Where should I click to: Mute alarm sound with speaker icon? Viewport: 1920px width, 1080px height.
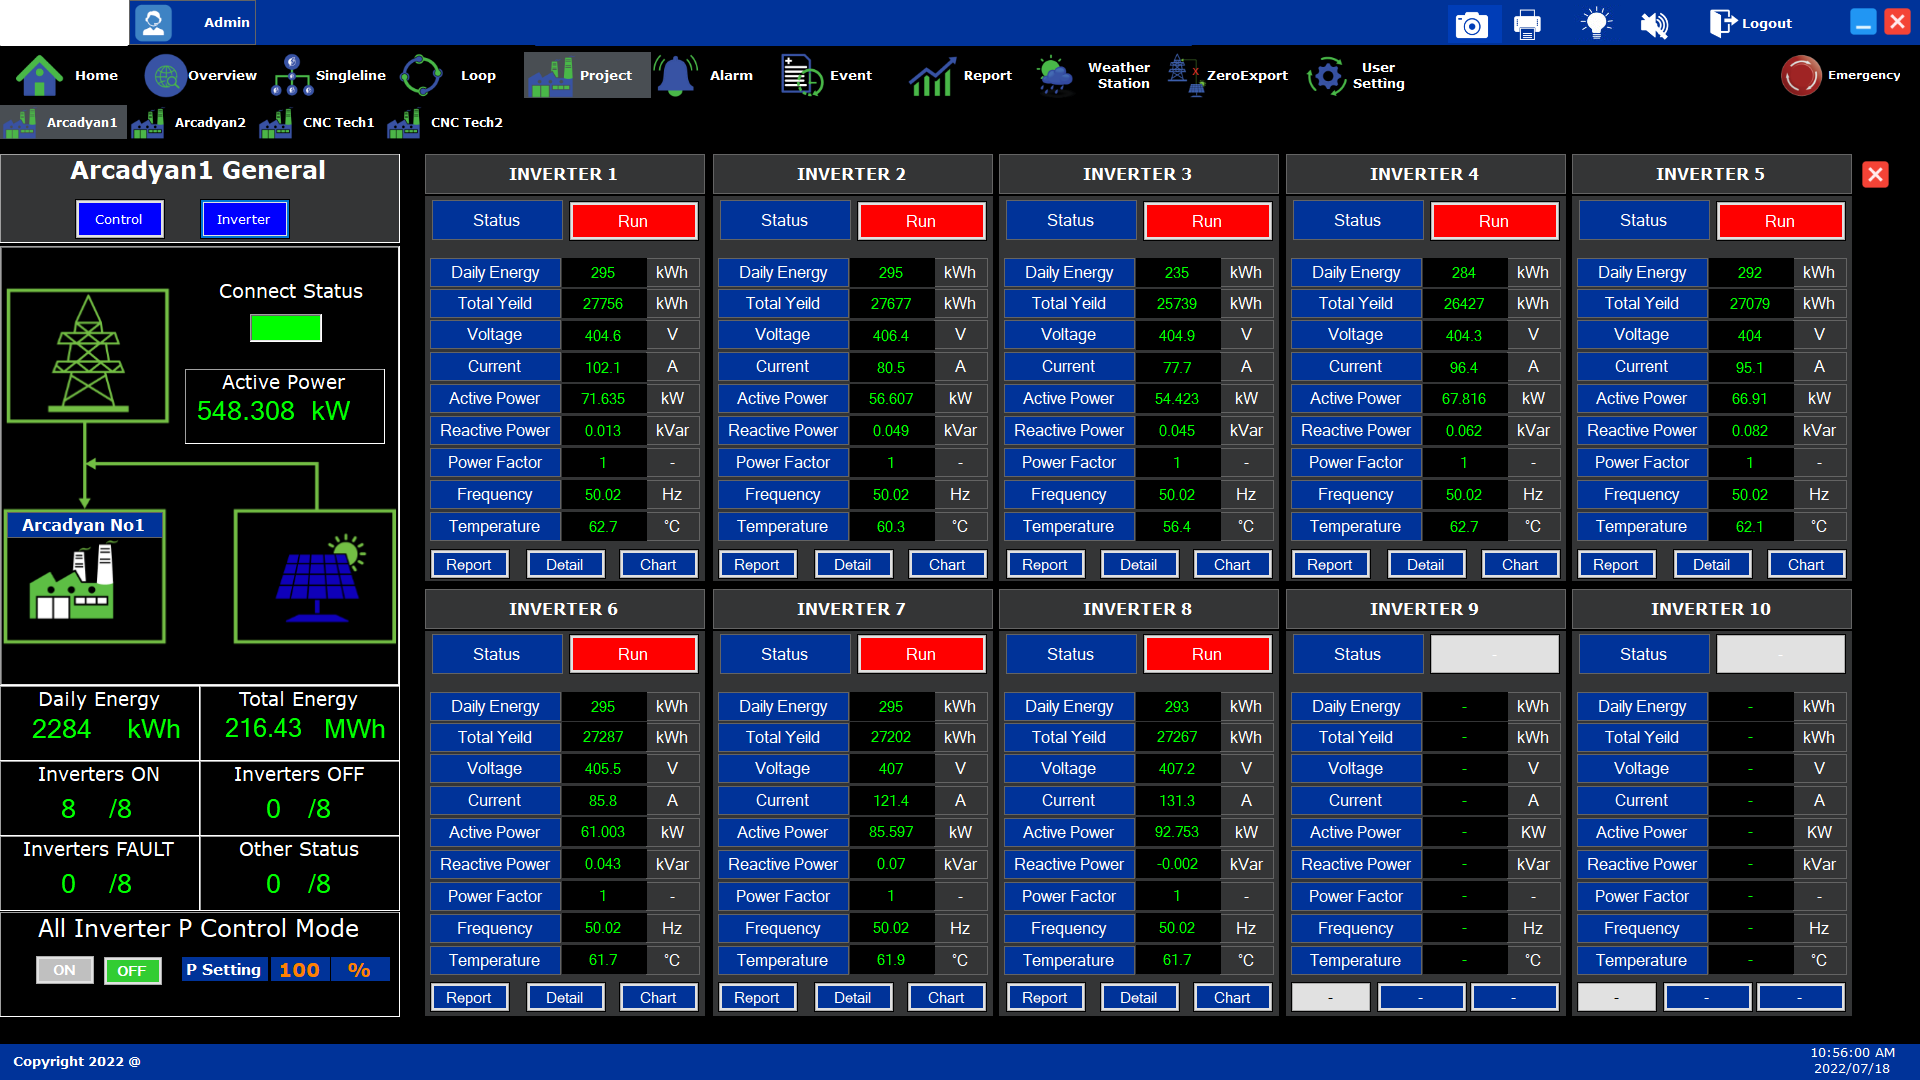pyautogui.click(x=1654, y=24)
